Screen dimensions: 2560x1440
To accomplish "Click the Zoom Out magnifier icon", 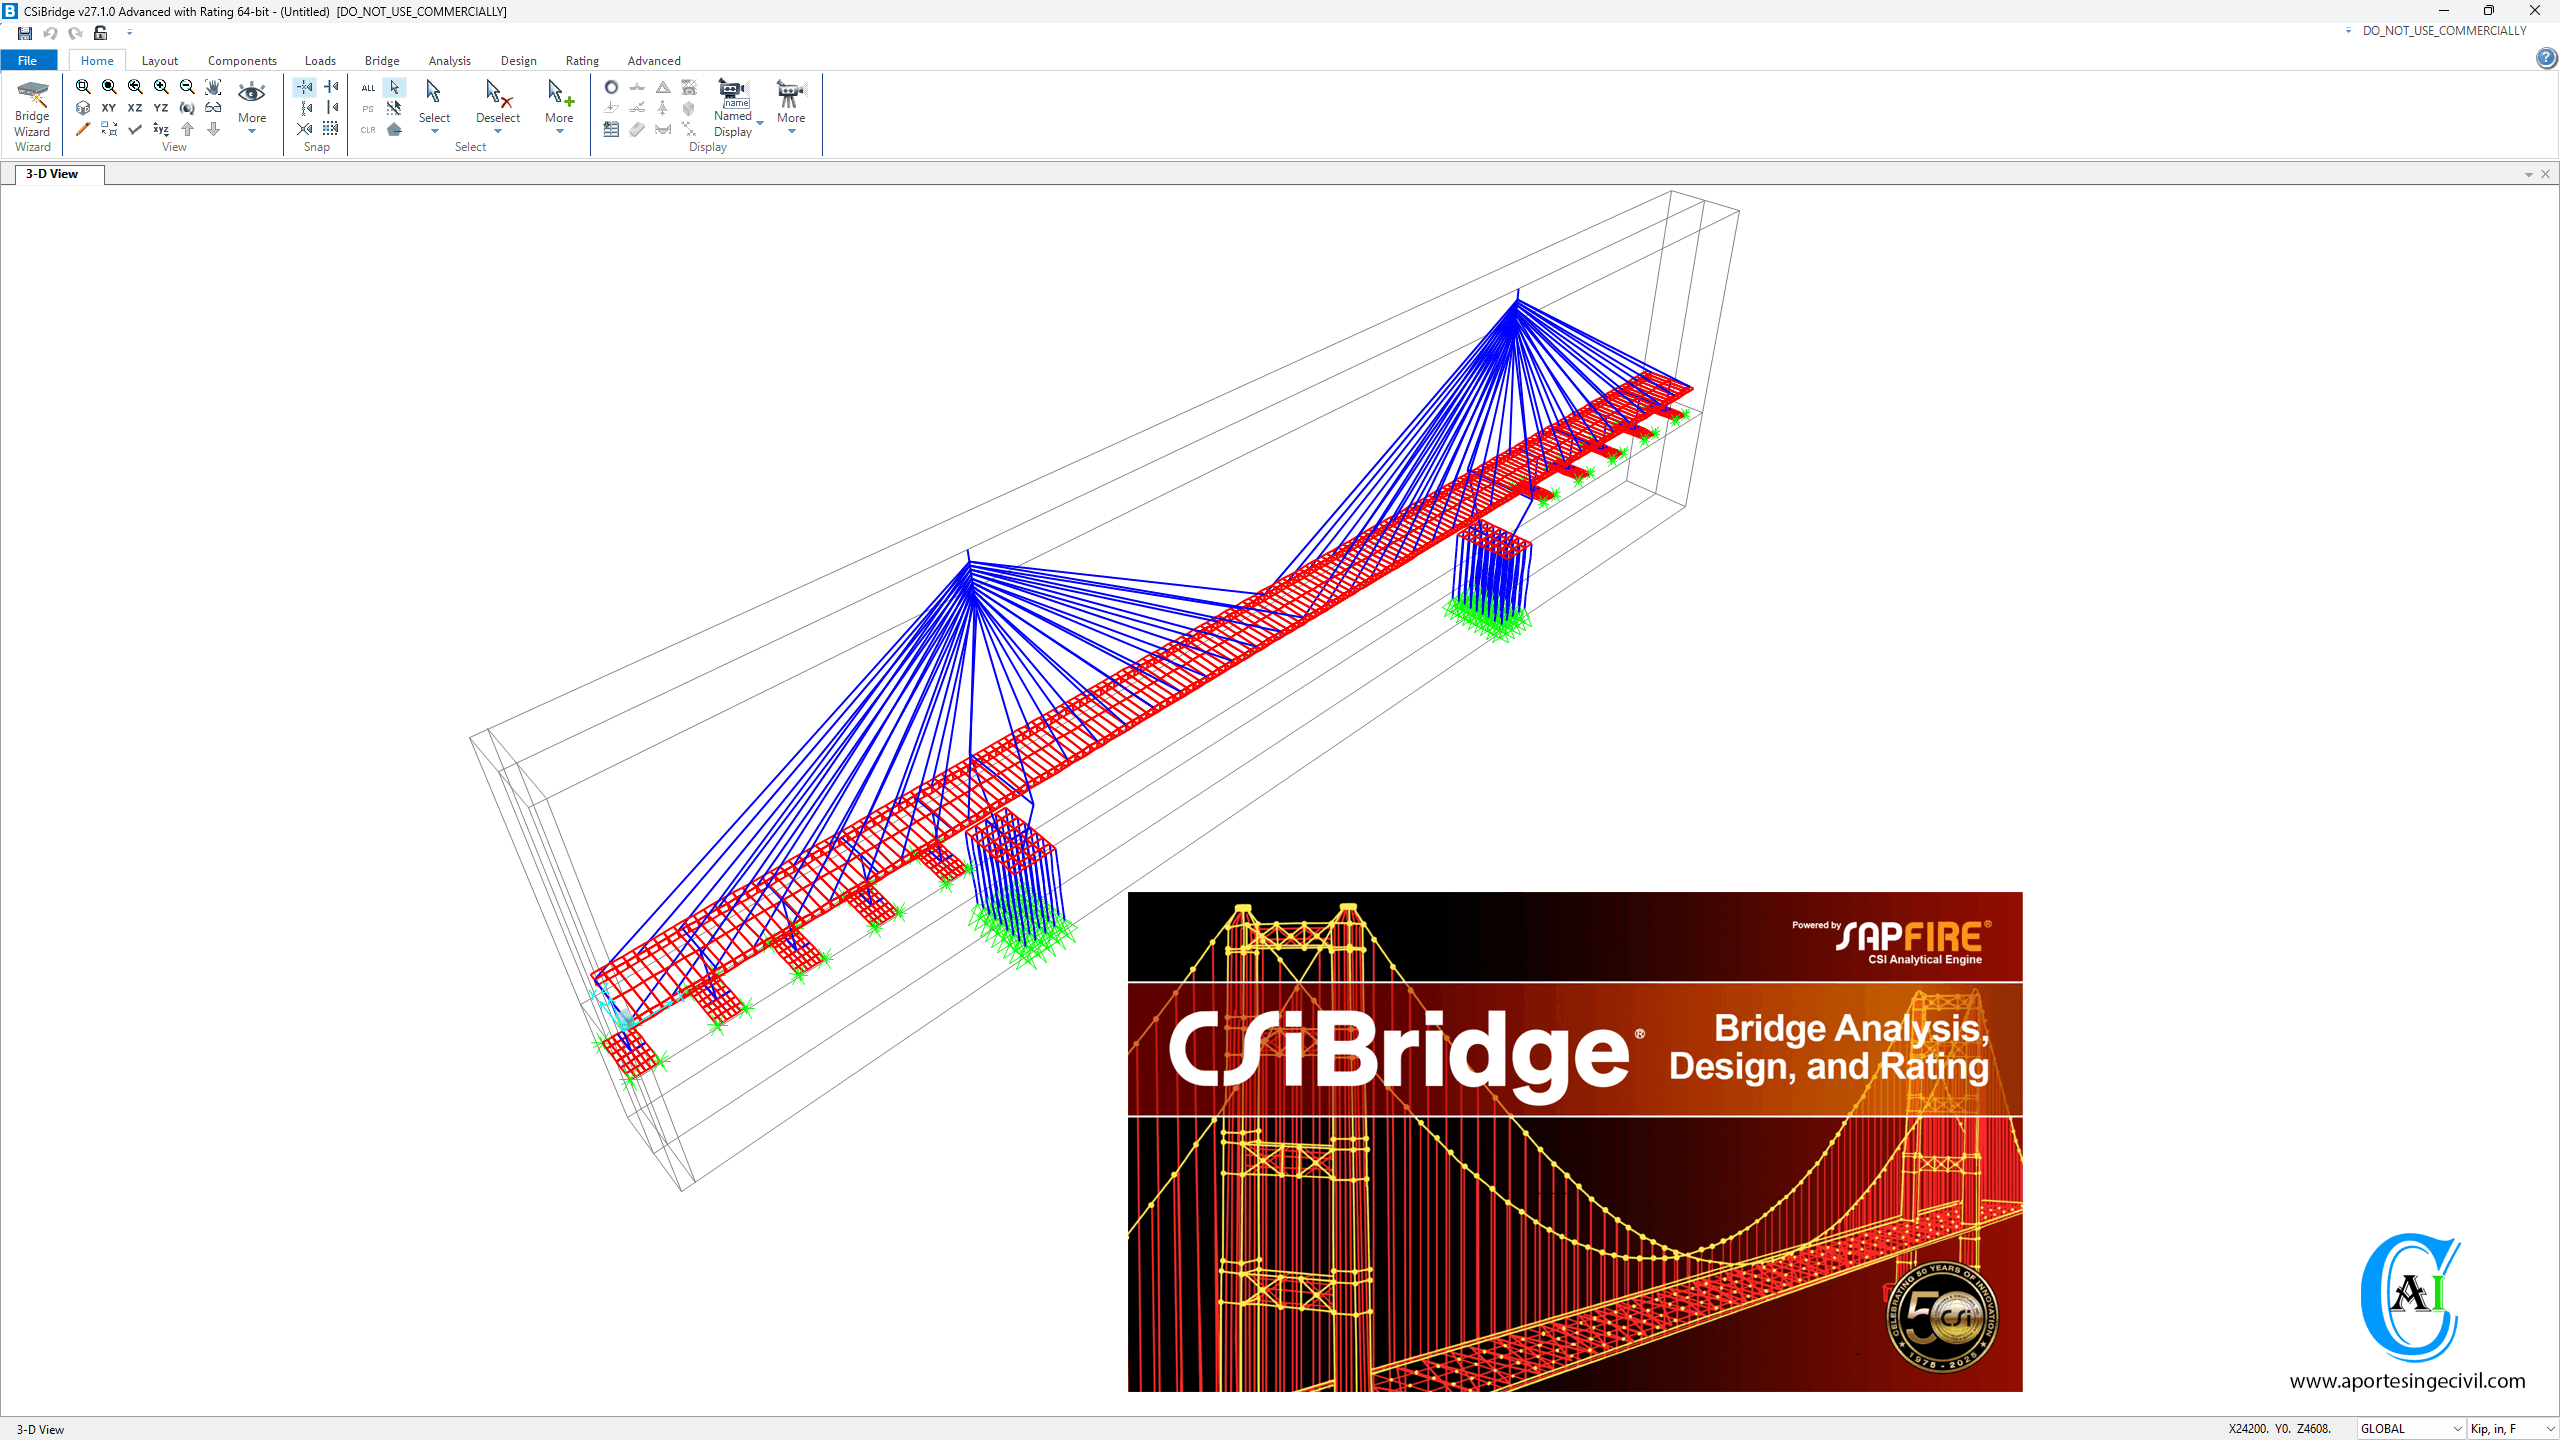I will pos(187,87).
